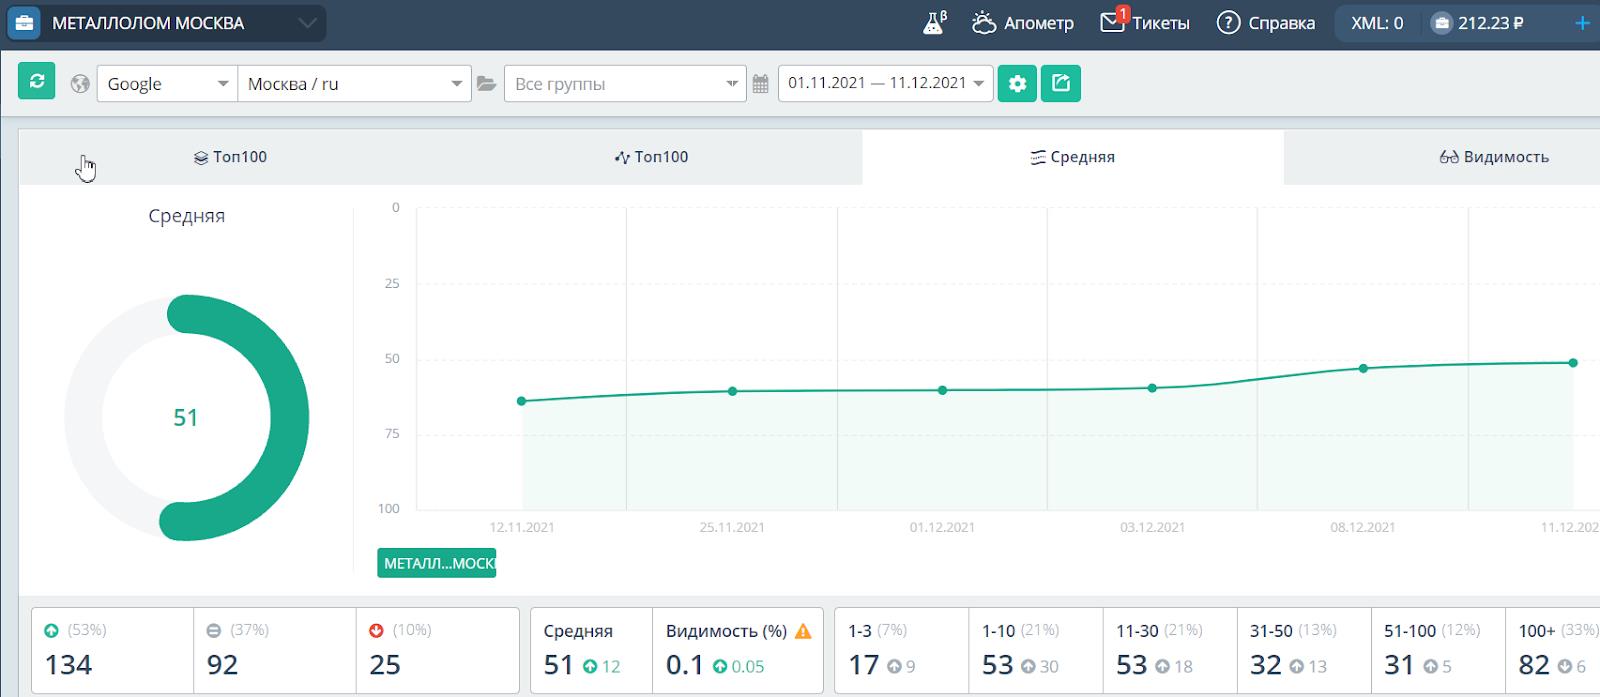This screenshot has width=1600, height=697.
Task: Expand the Все группы group selector
Action: tap(624, 84)
